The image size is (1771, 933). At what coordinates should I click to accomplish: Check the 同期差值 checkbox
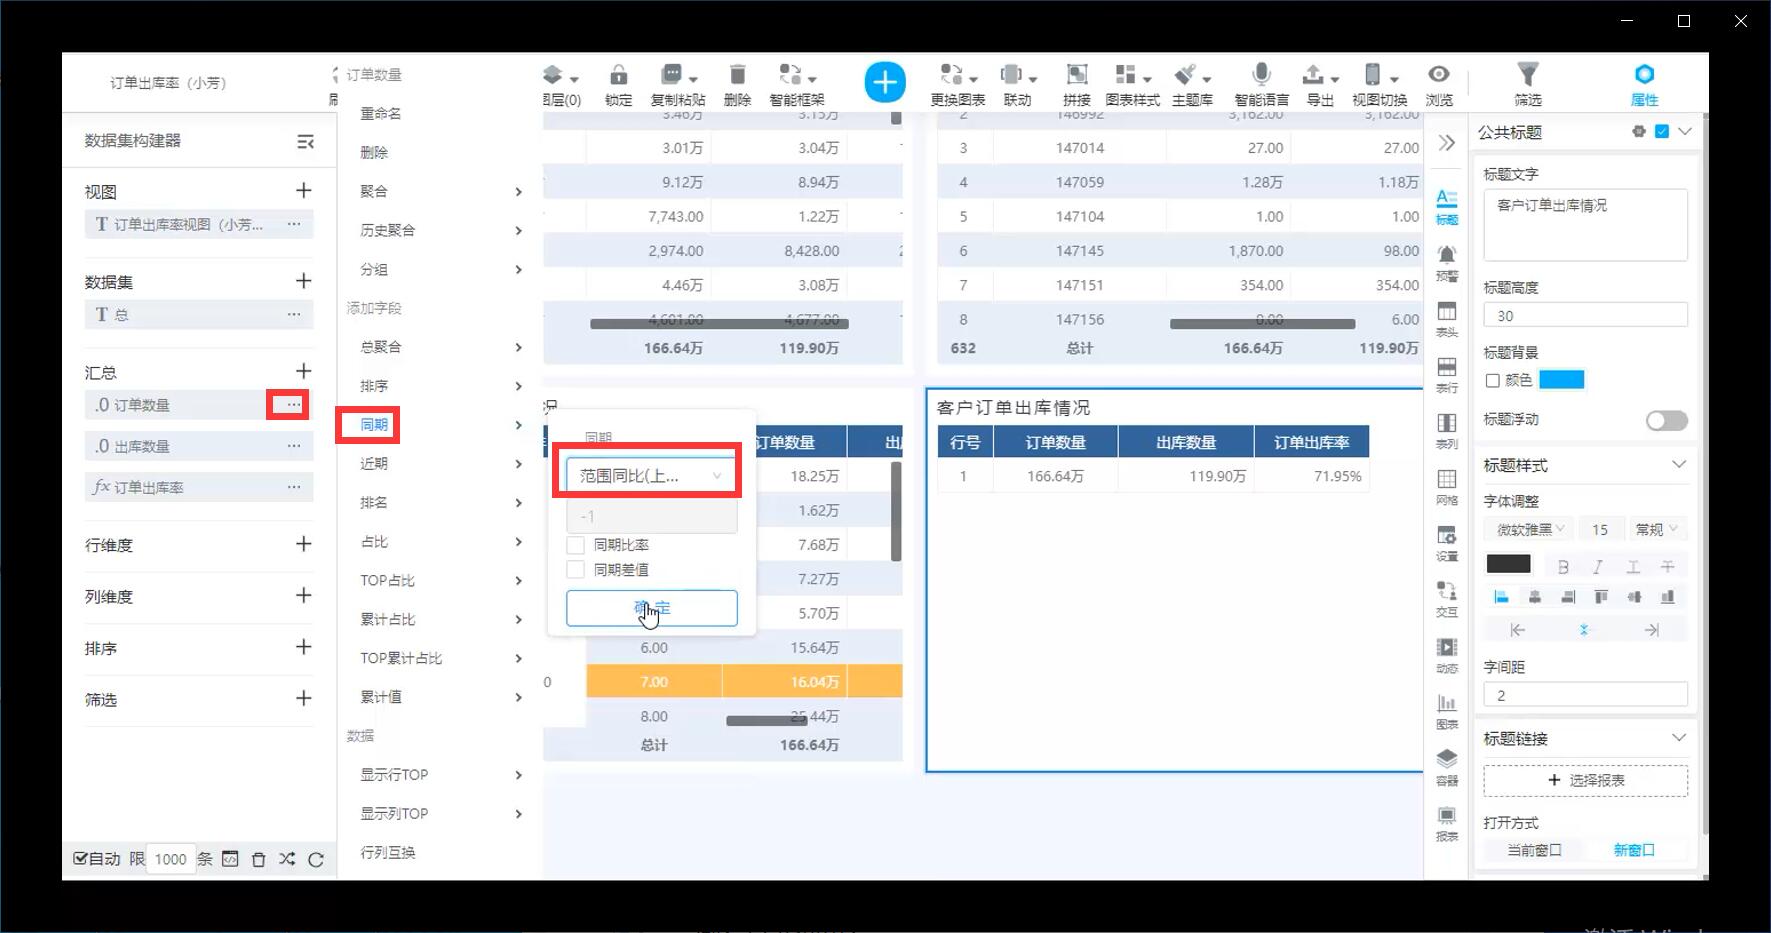click(x=576, y=570)
